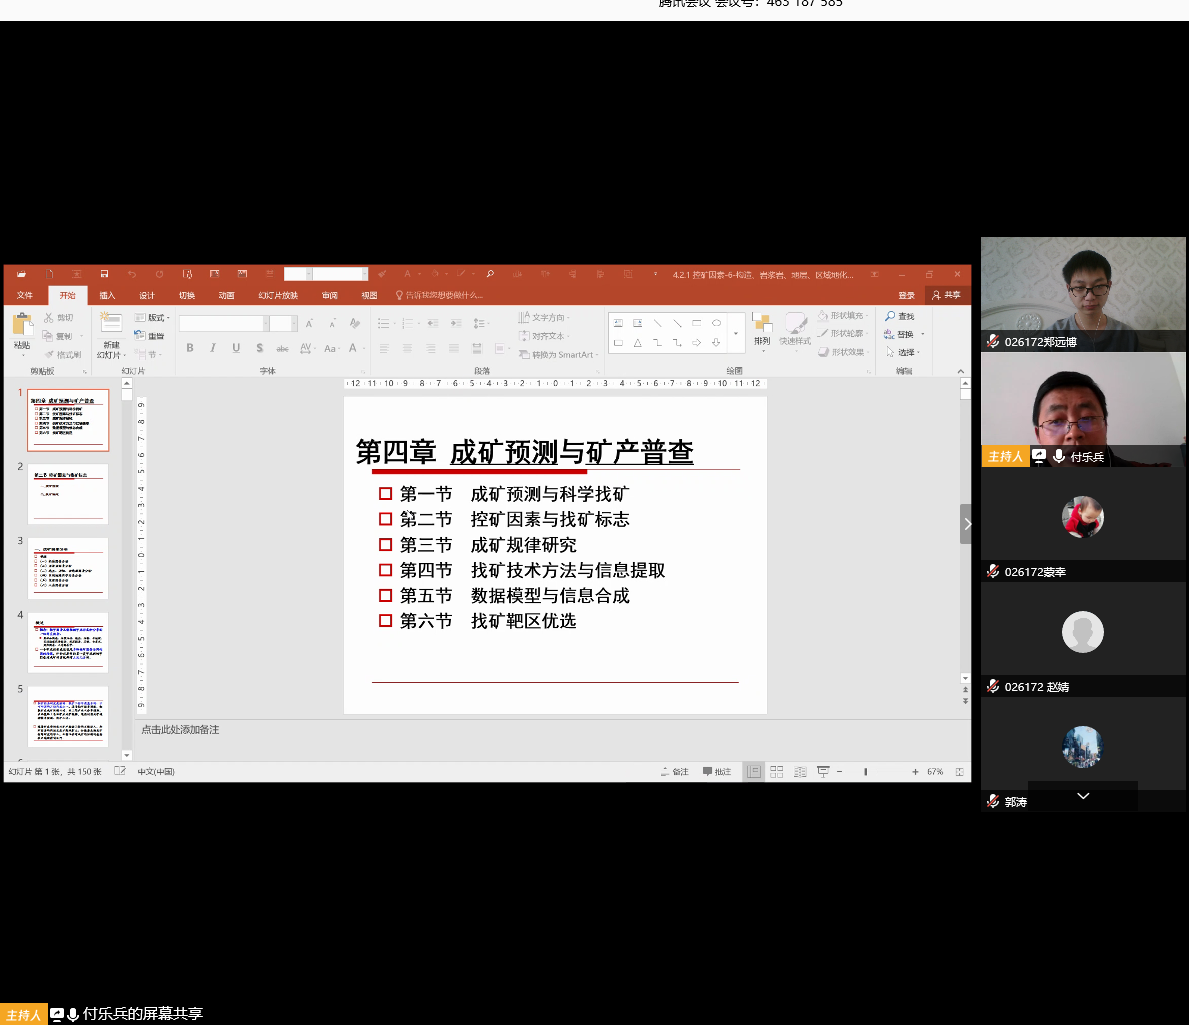Switch to slide sorter view in status bar
The height and width of the screenshot is (1025, 1189).
pyautogui.click(x=777, y=772)
